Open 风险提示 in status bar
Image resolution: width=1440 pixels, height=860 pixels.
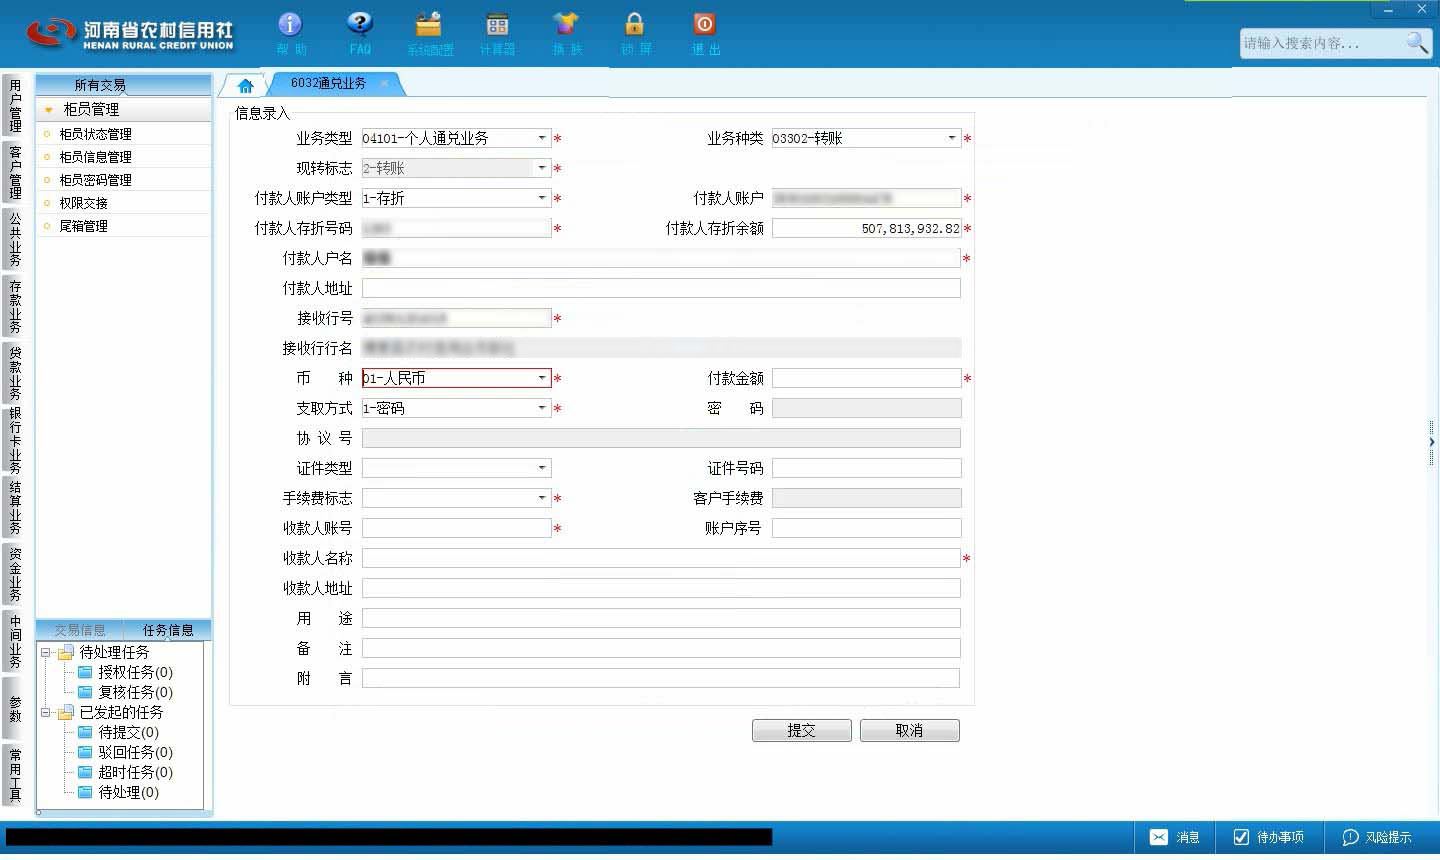coord(1377,837)
